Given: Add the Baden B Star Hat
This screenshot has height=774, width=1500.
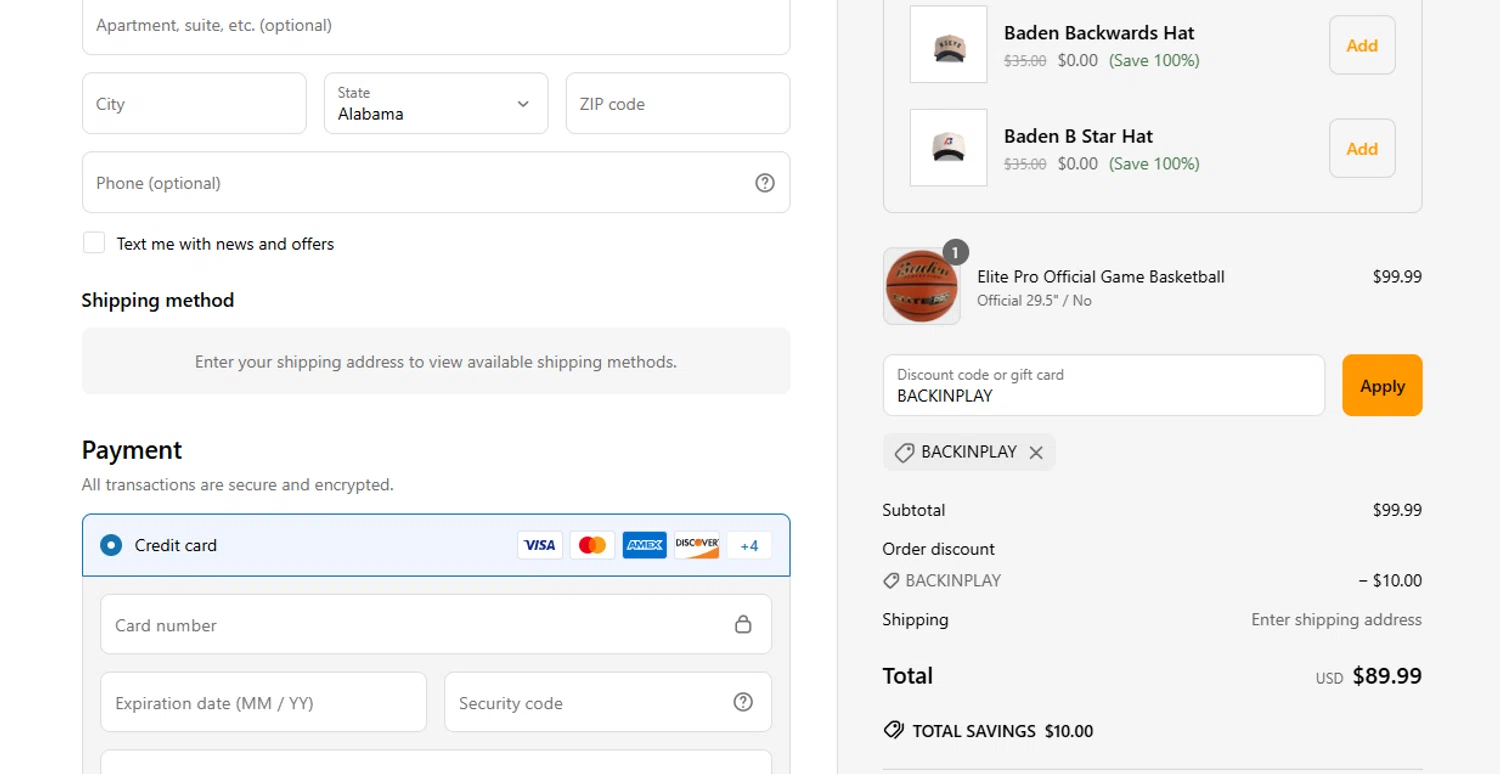Looking at the screenshot, I should coord(1362,148).
